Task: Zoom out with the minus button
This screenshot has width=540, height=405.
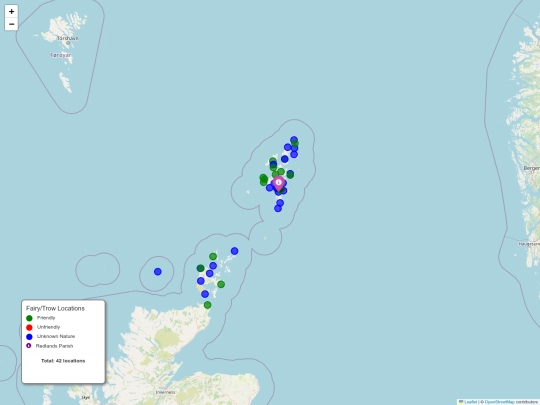Action: pyautogui.click(x=11, y=24)
